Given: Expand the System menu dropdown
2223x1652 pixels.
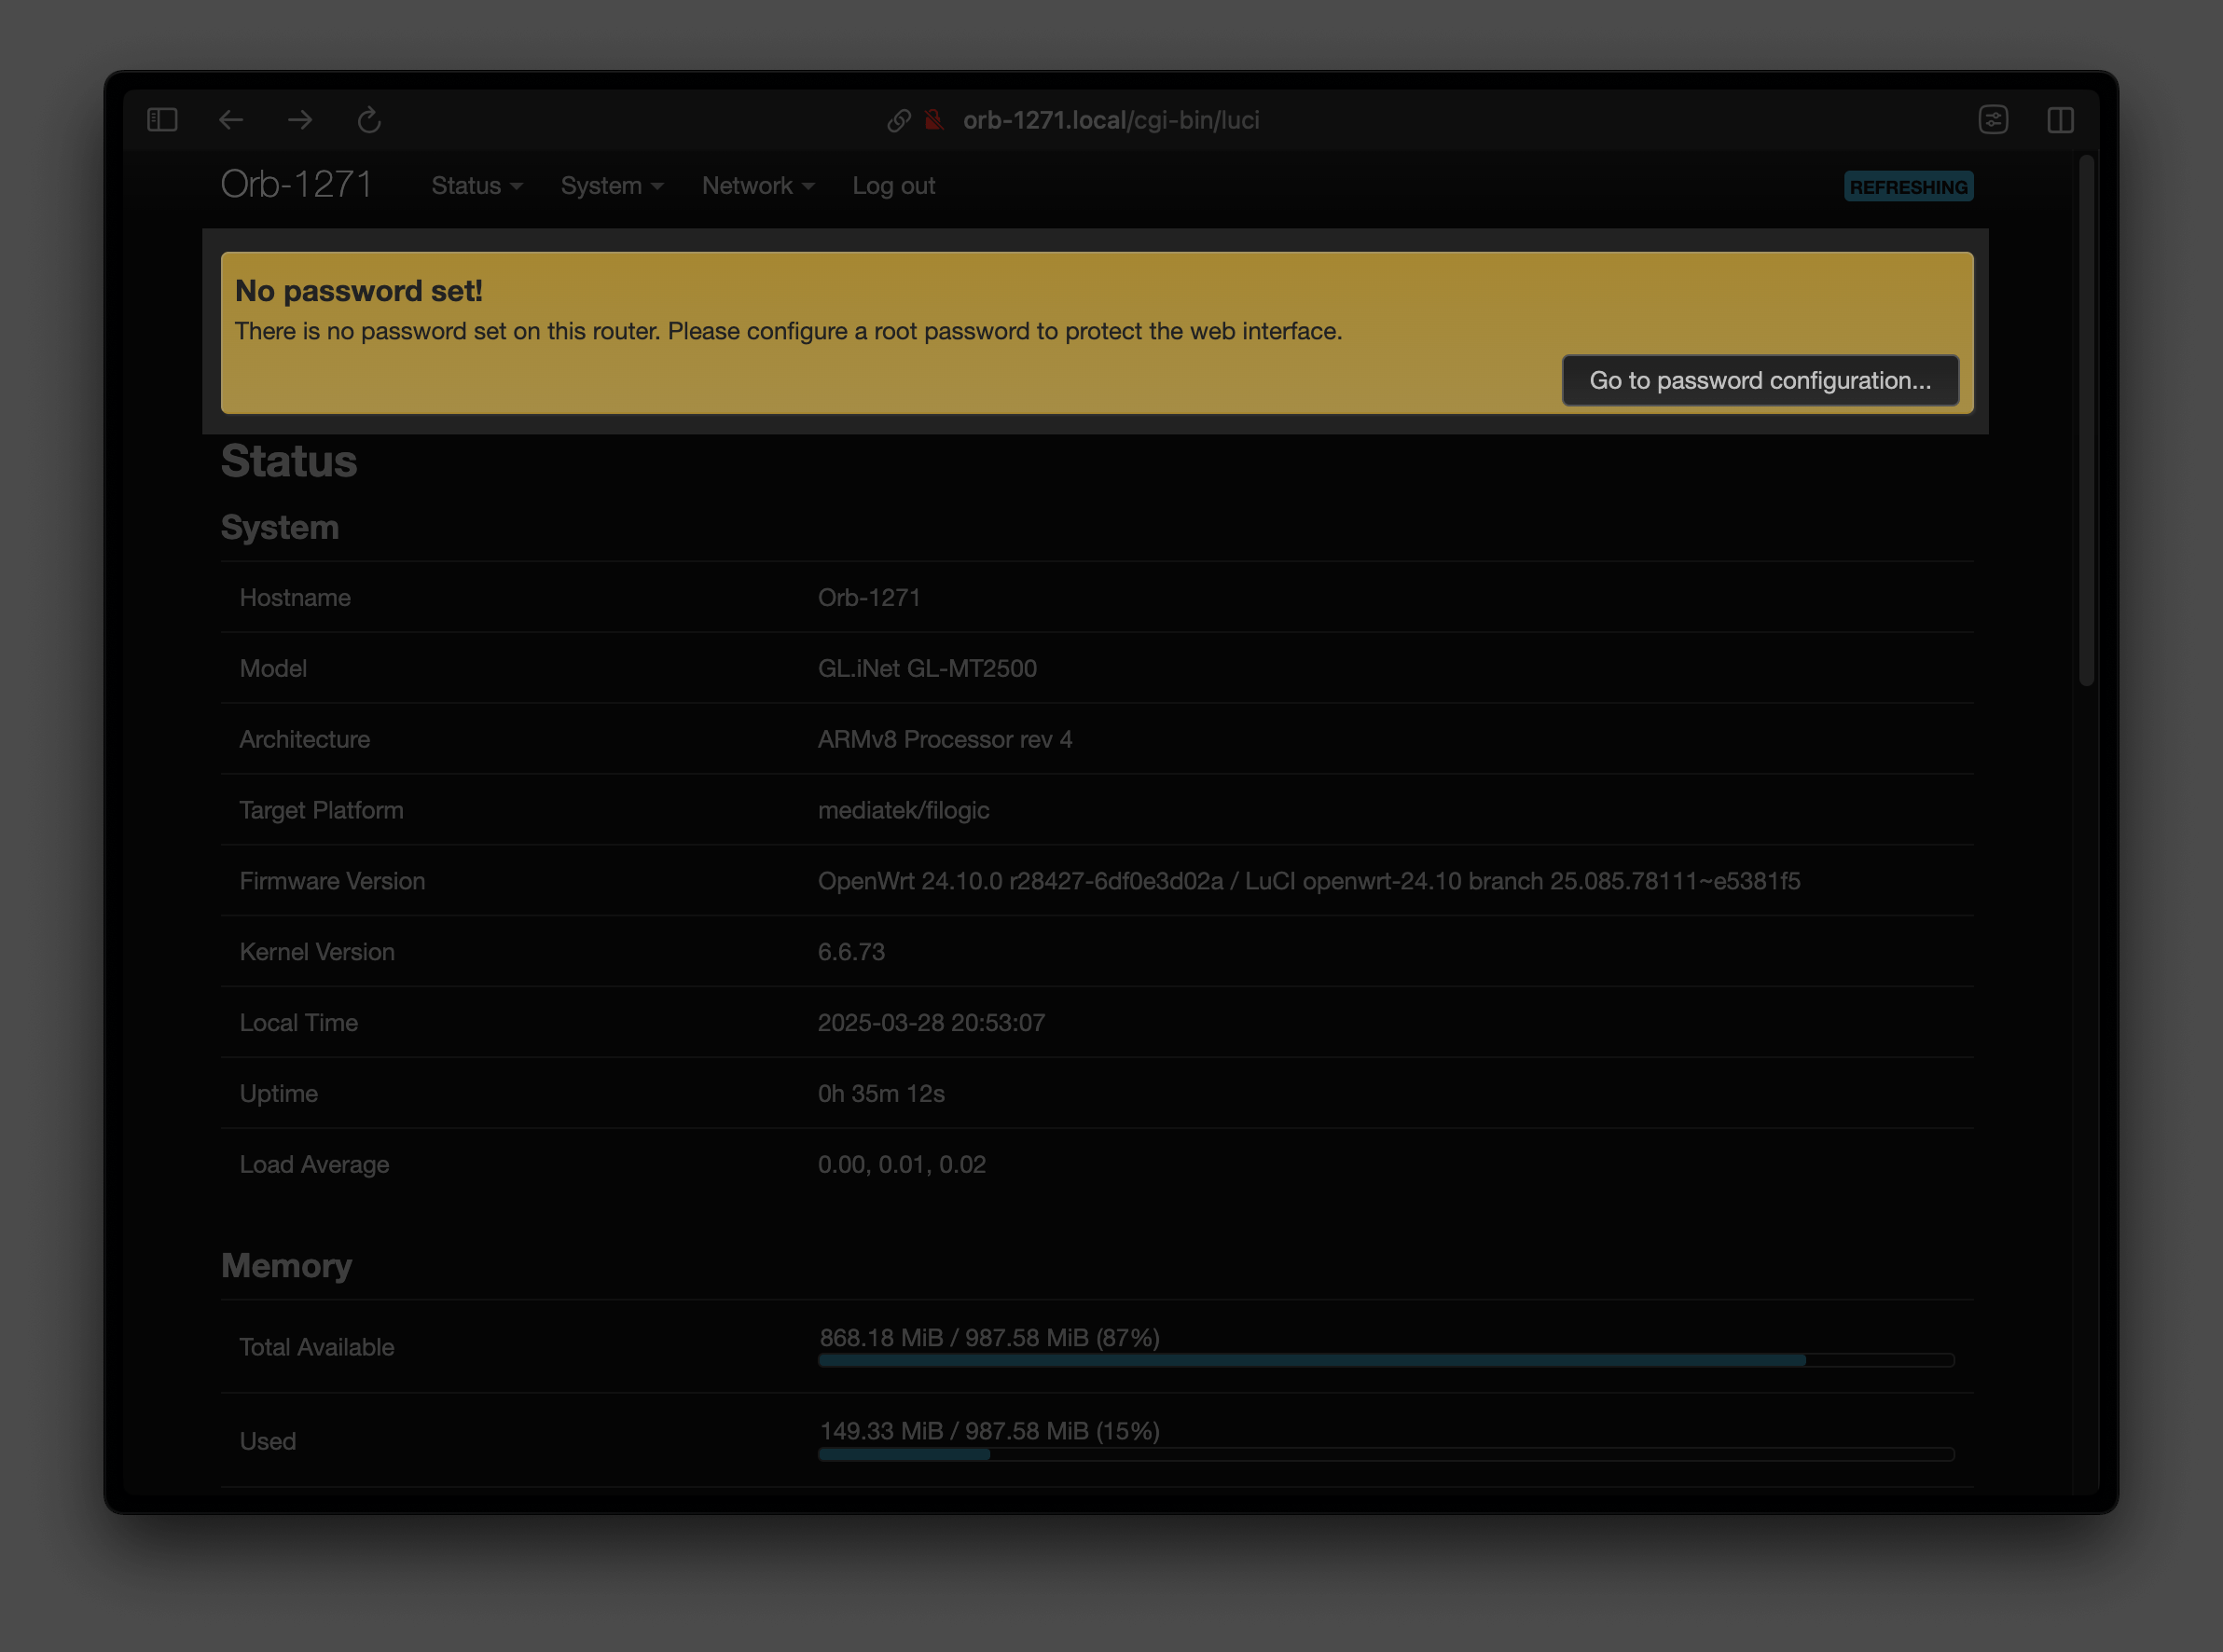Looking at the screenshot, I should coord(611,186).
